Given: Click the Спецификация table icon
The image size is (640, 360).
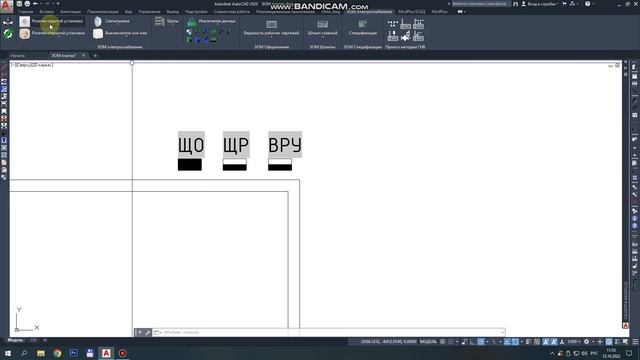Looking at the screenshot, I should tap(362, 24).
